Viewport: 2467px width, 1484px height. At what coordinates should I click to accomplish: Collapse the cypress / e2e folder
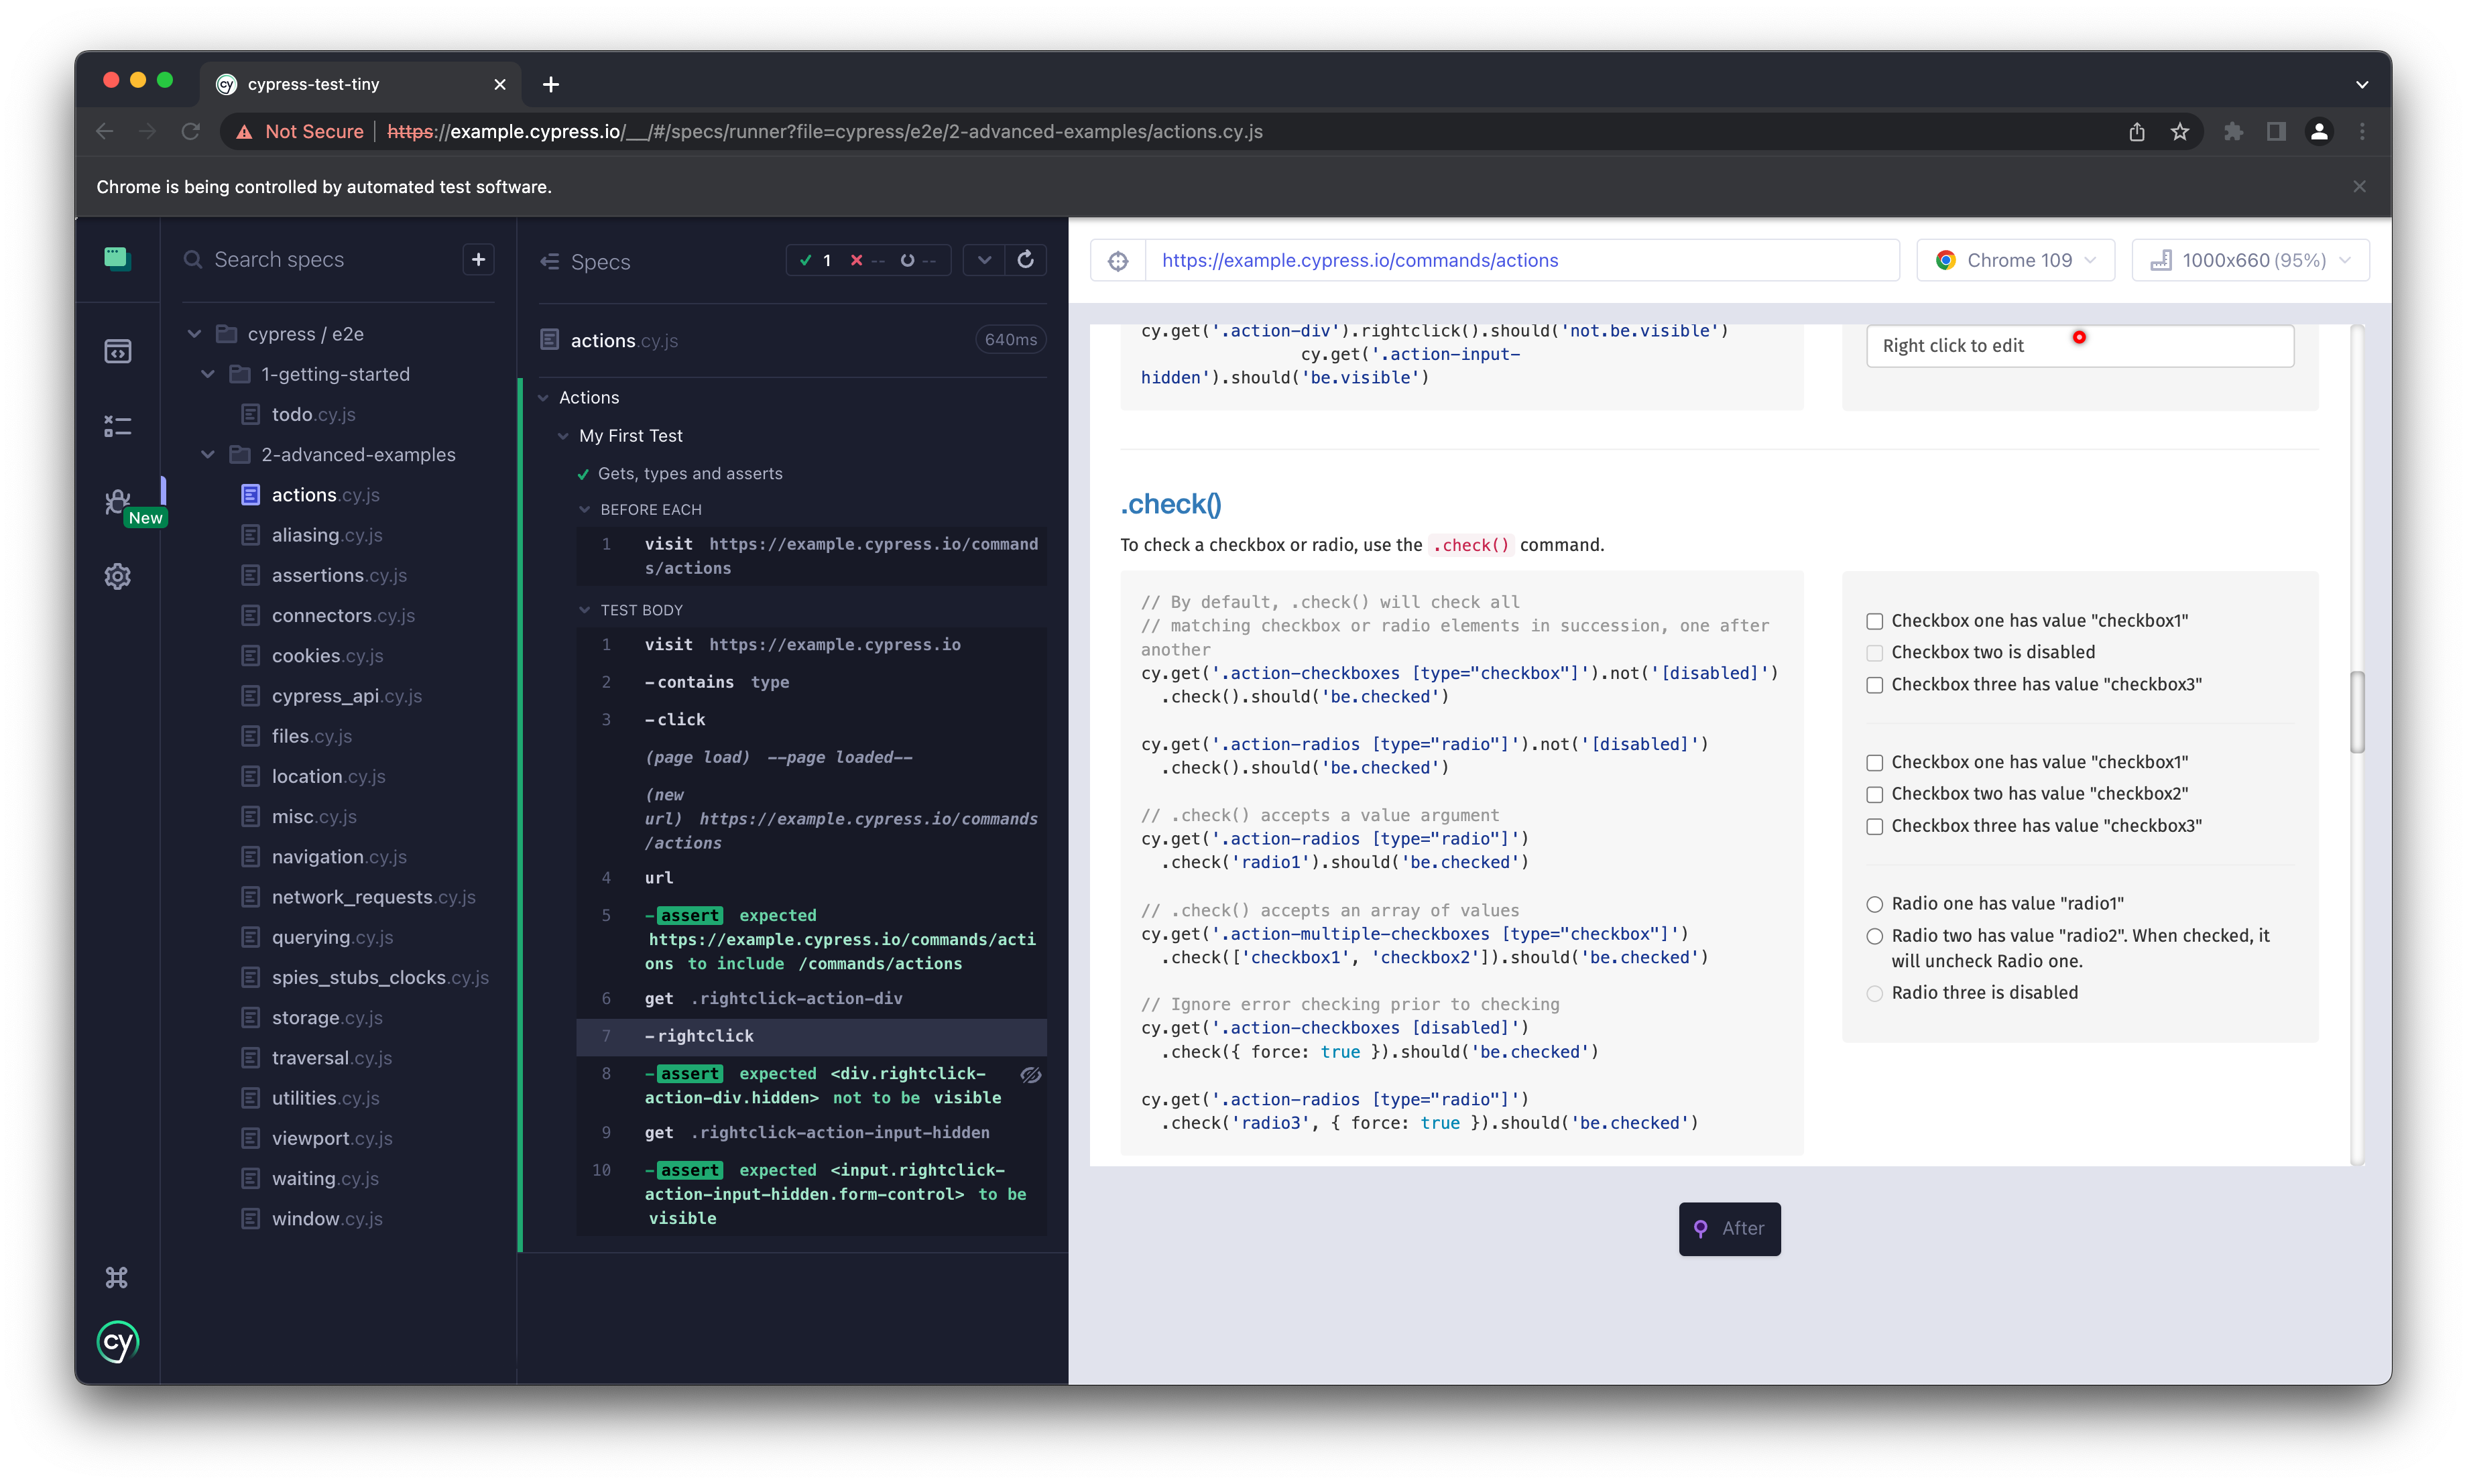coord(195,334)
